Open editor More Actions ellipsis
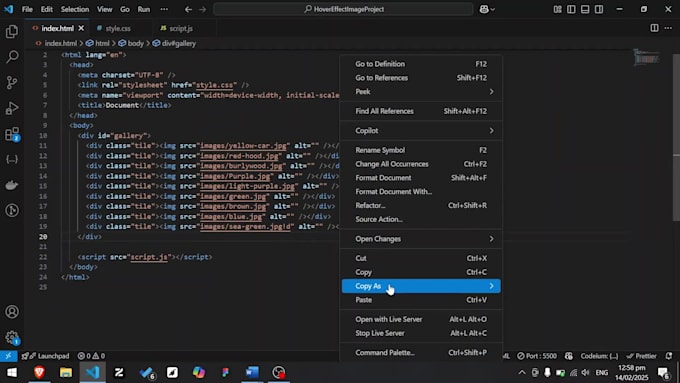680x383 pixels. (x=668, y=28)
